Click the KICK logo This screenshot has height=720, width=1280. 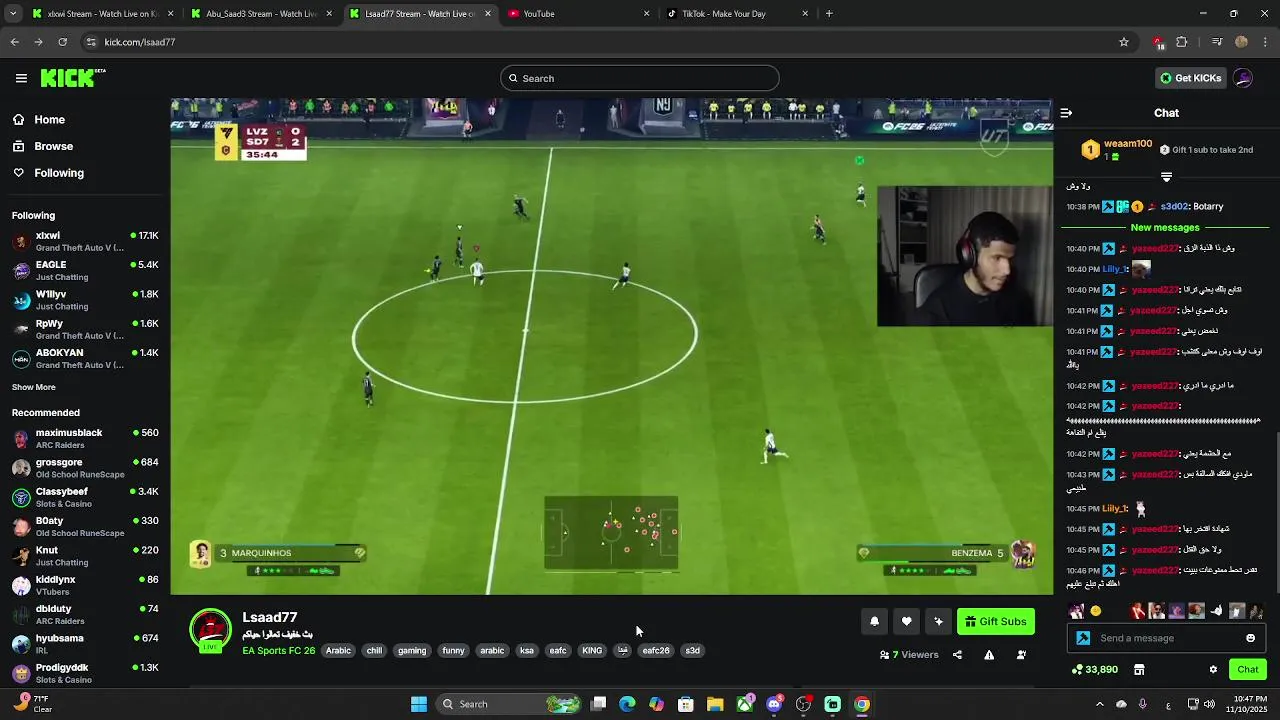point(73,78)
